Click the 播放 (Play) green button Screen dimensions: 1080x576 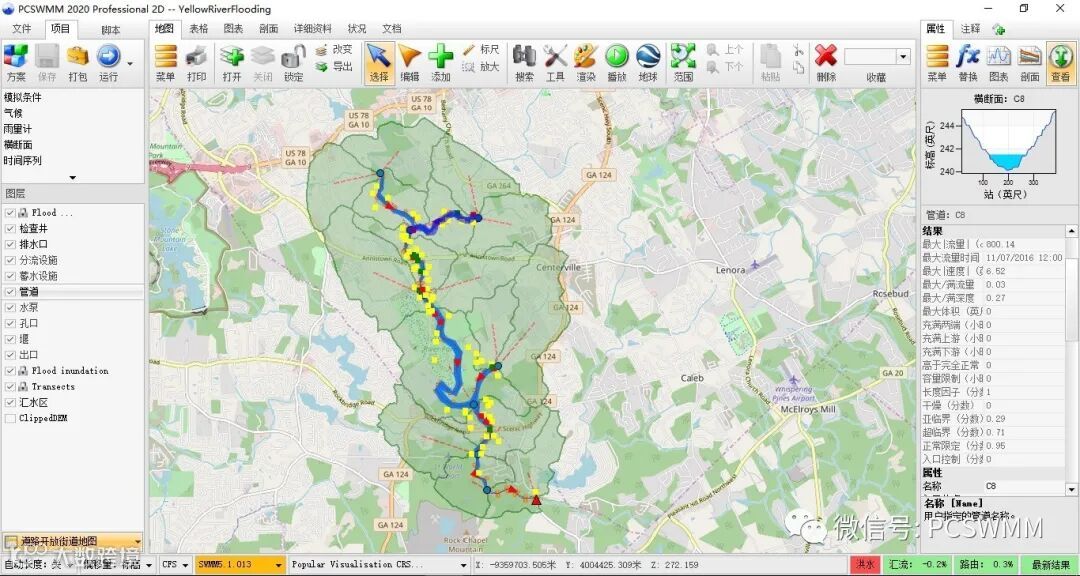[616, 63]
